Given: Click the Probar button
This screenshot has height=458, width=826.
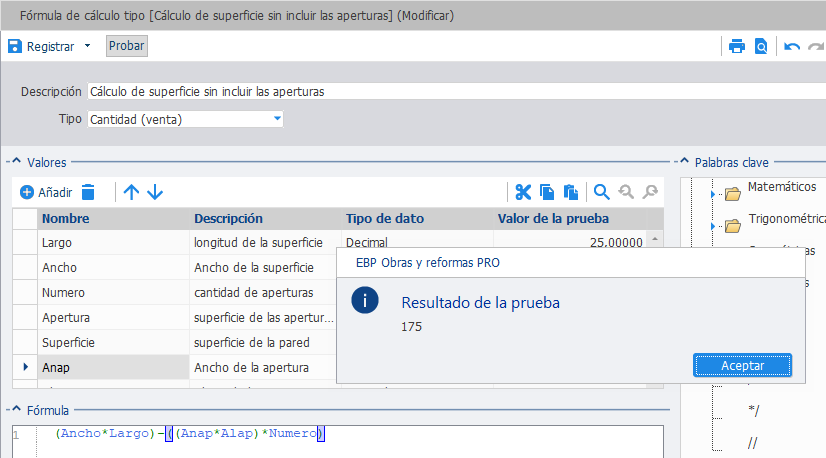Looking at the screenshot, I should click(x=126, y=46).
